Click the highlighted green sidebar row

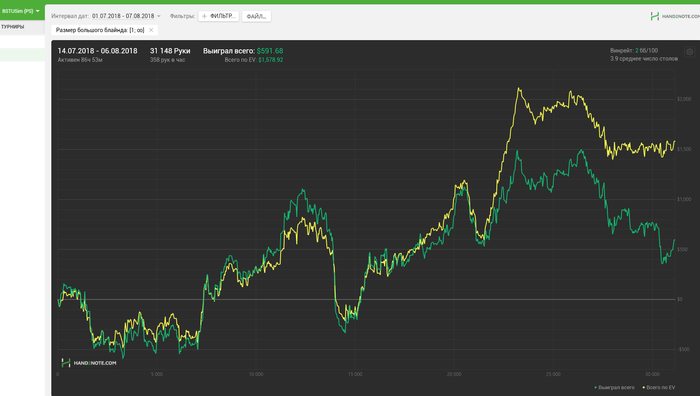22,55
